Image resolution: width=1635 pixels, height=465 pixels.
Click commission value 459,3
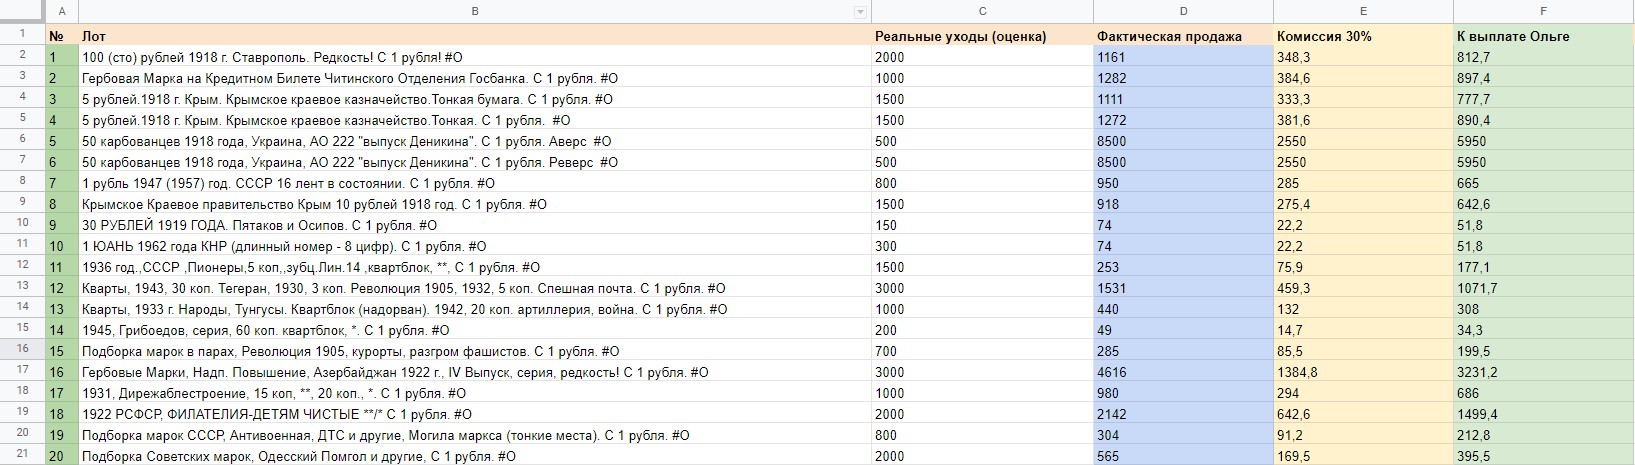[1363, 288]
